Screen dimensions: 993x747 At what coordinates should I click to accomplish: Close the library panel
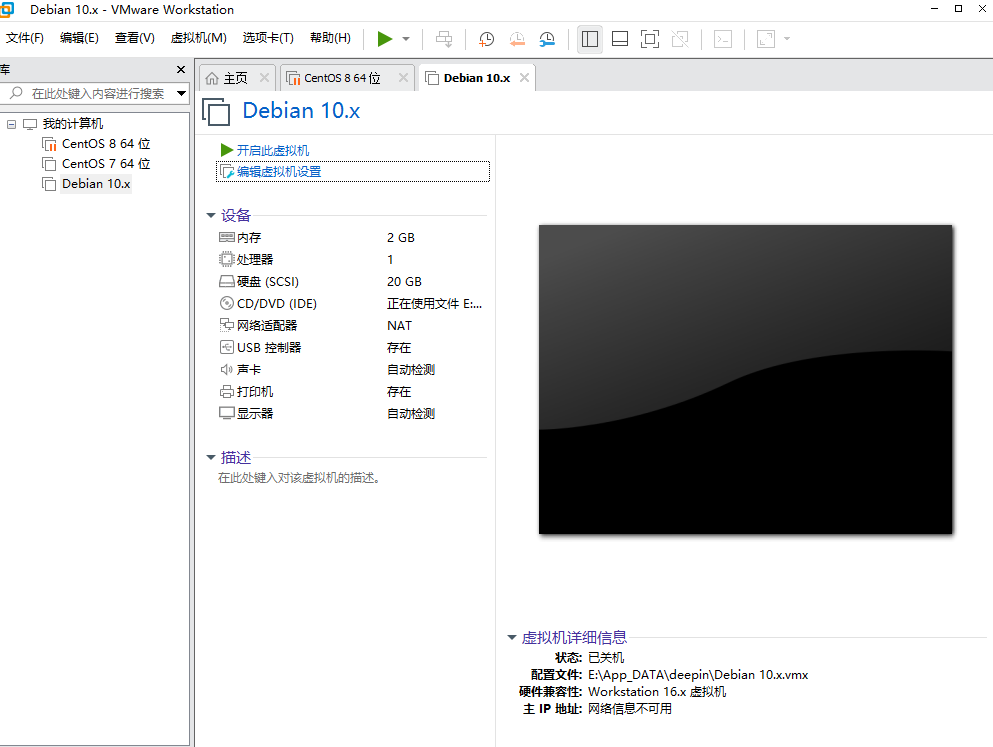point(181,70)
